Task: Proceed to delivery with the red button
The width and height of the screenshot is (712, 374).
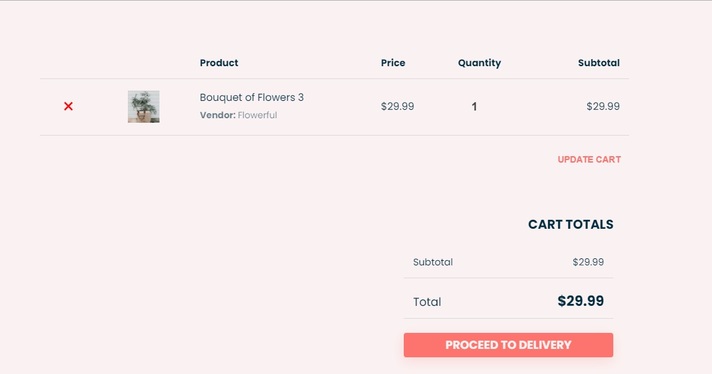Action: pos(508,345)
